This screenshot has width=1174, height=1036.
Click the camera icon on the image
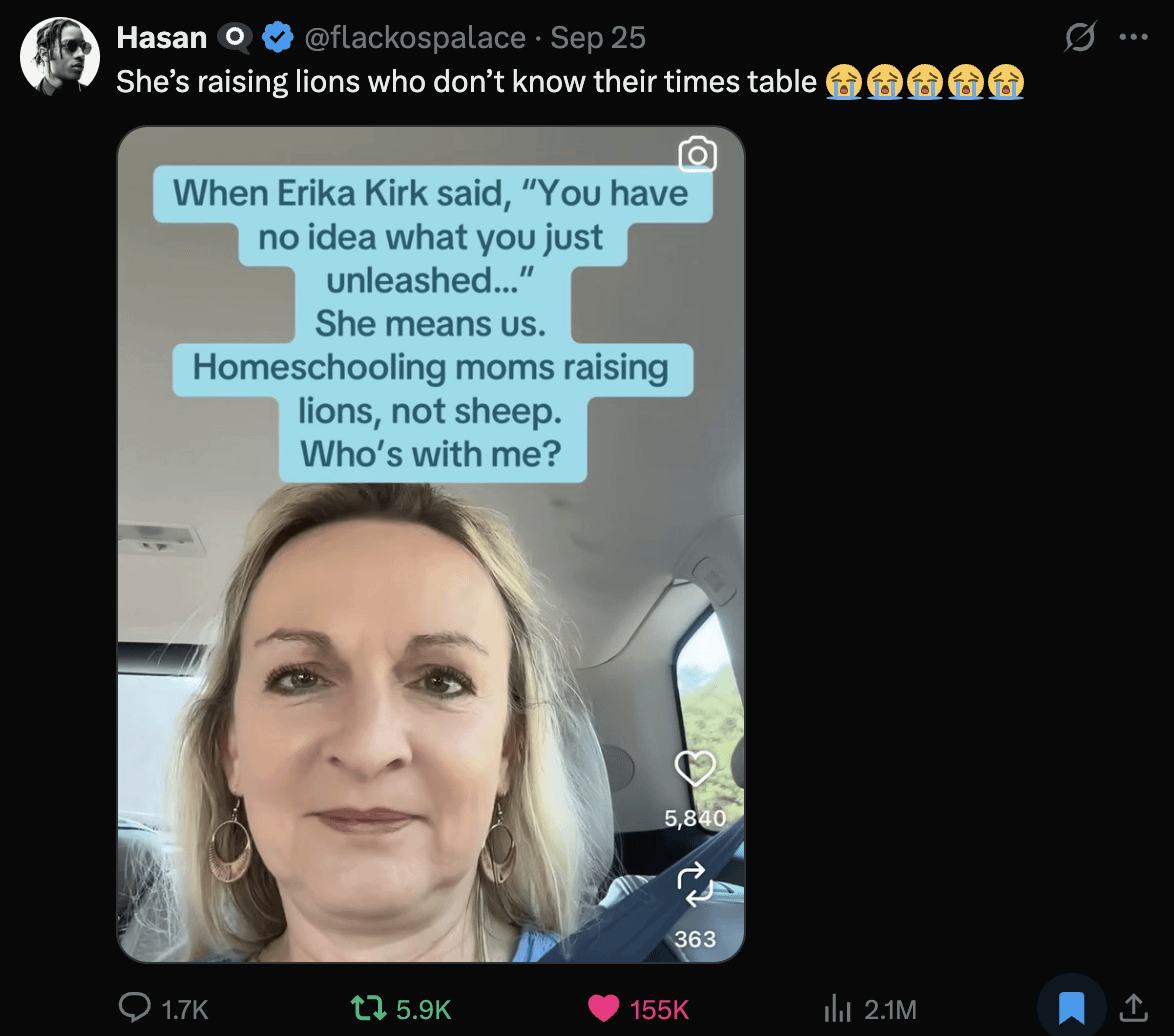pyautogui.click(x=697, y=154)
